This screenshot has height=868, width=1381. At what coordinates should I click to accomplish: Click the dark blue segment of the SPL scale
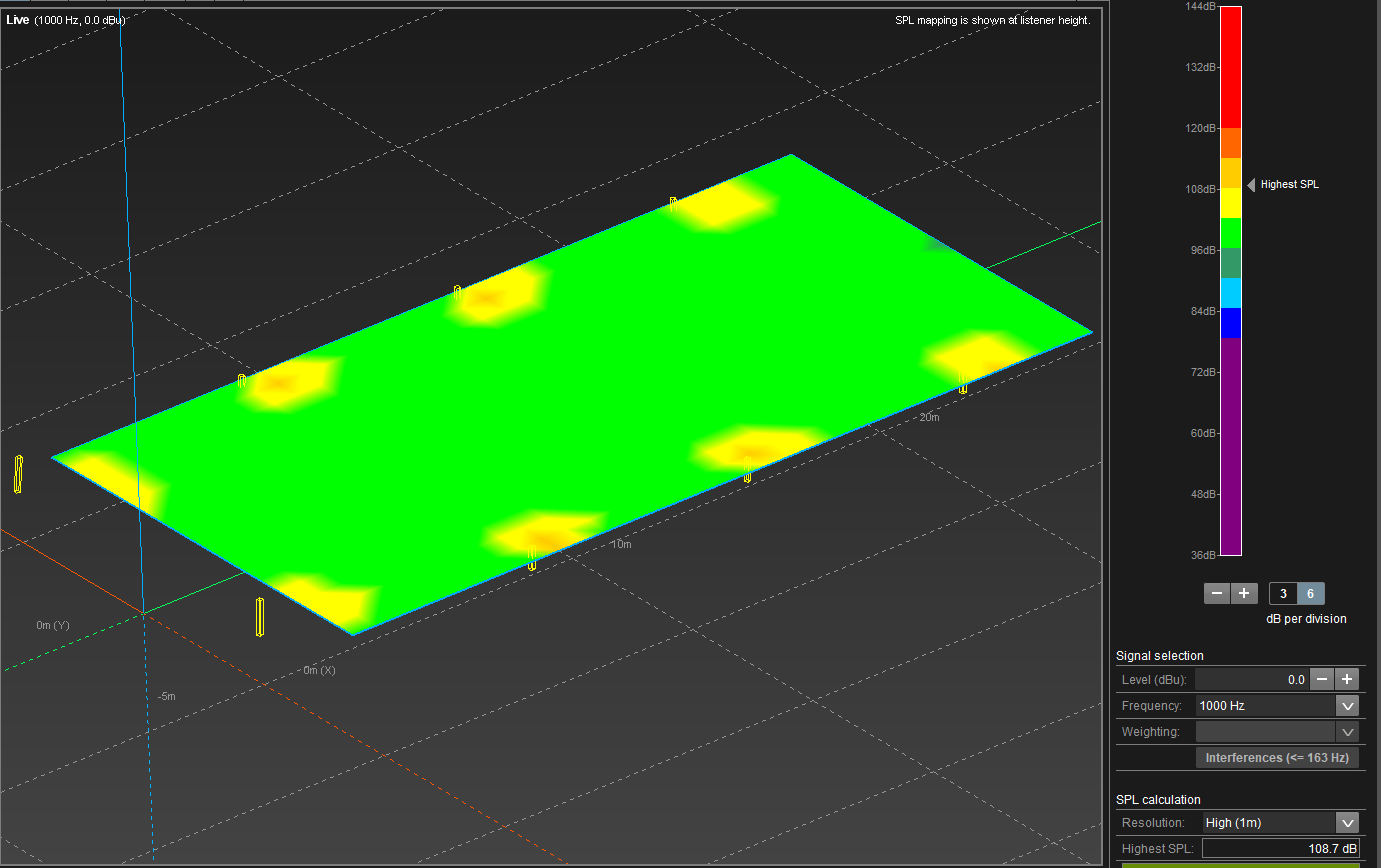(1231, 323)
